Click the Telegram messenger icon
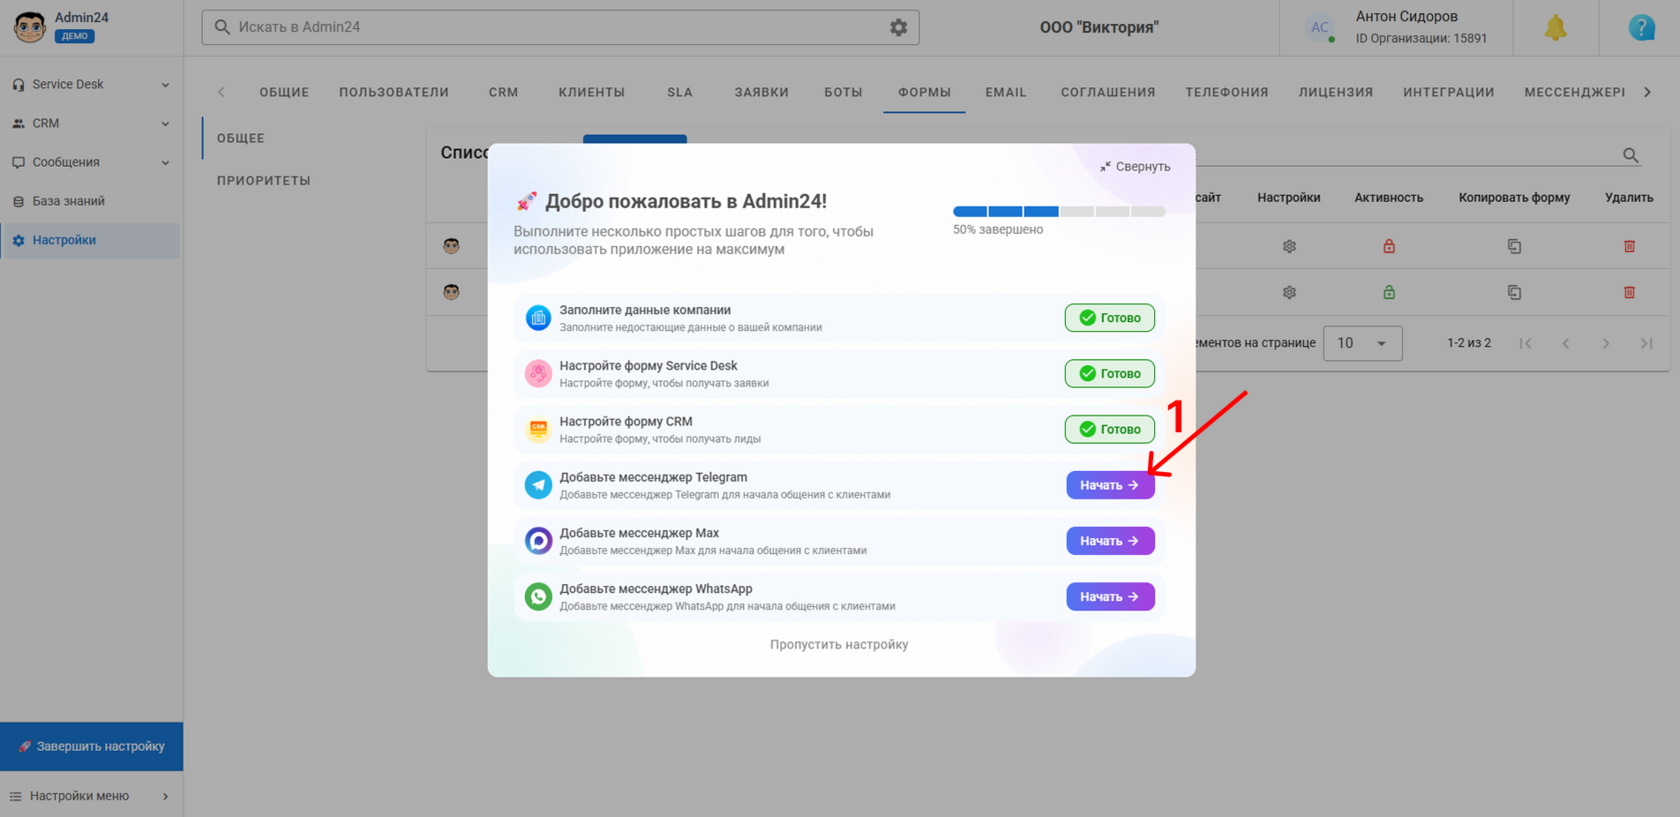Viewport: 1680px width, 817px height. coord(538,485)
